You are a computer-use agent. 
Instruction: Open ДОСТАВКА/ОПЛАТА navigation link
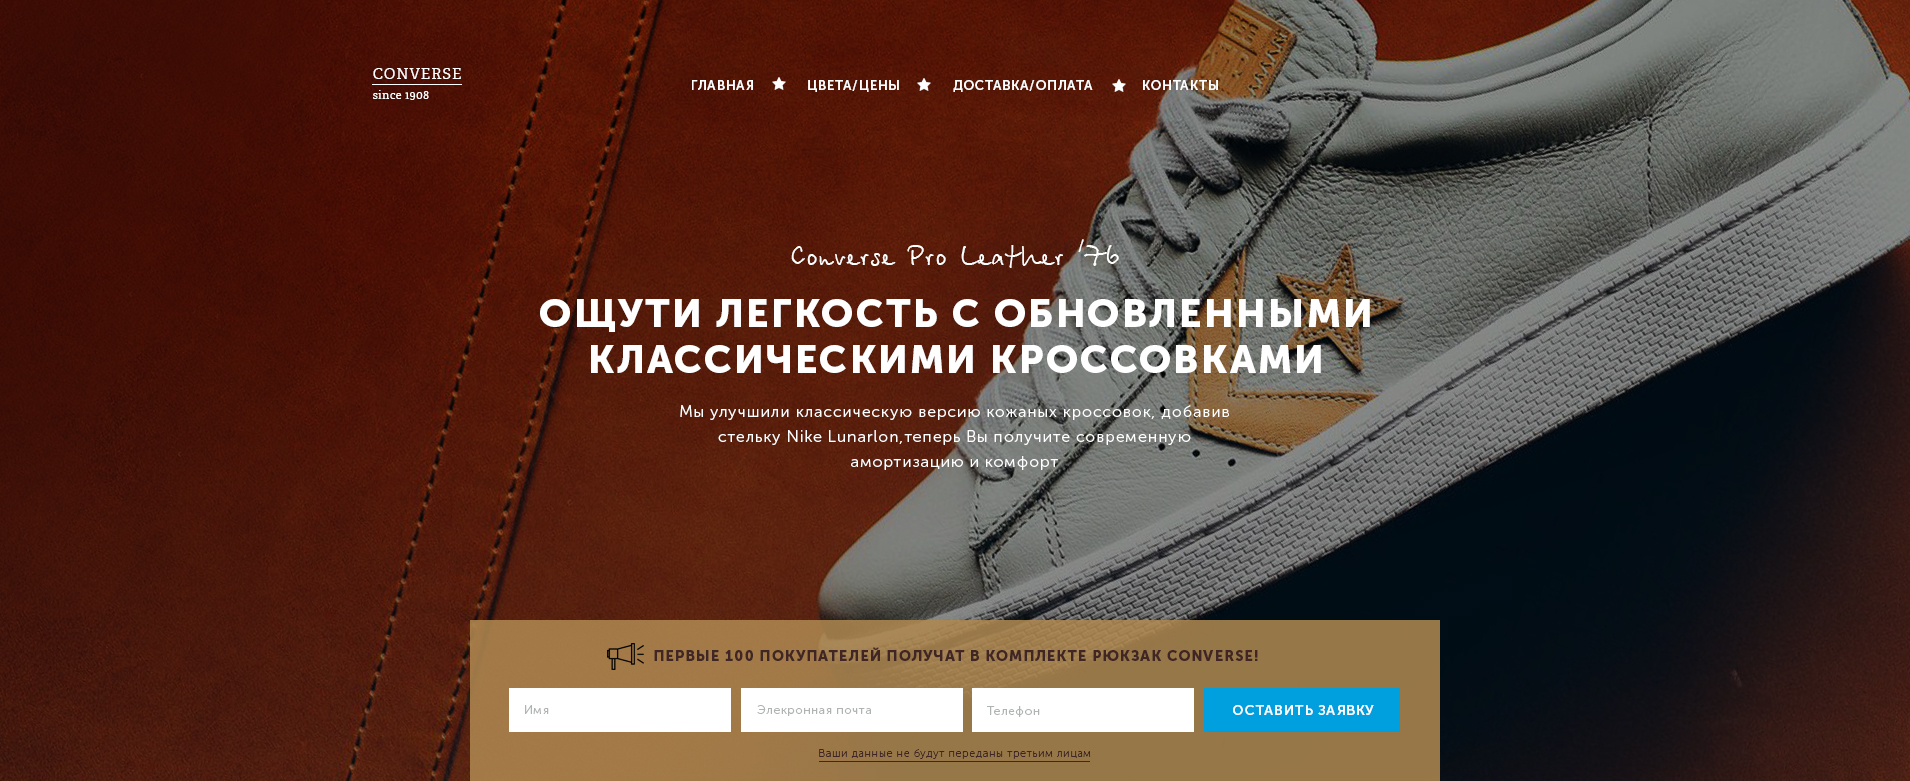coord(1022,86)
